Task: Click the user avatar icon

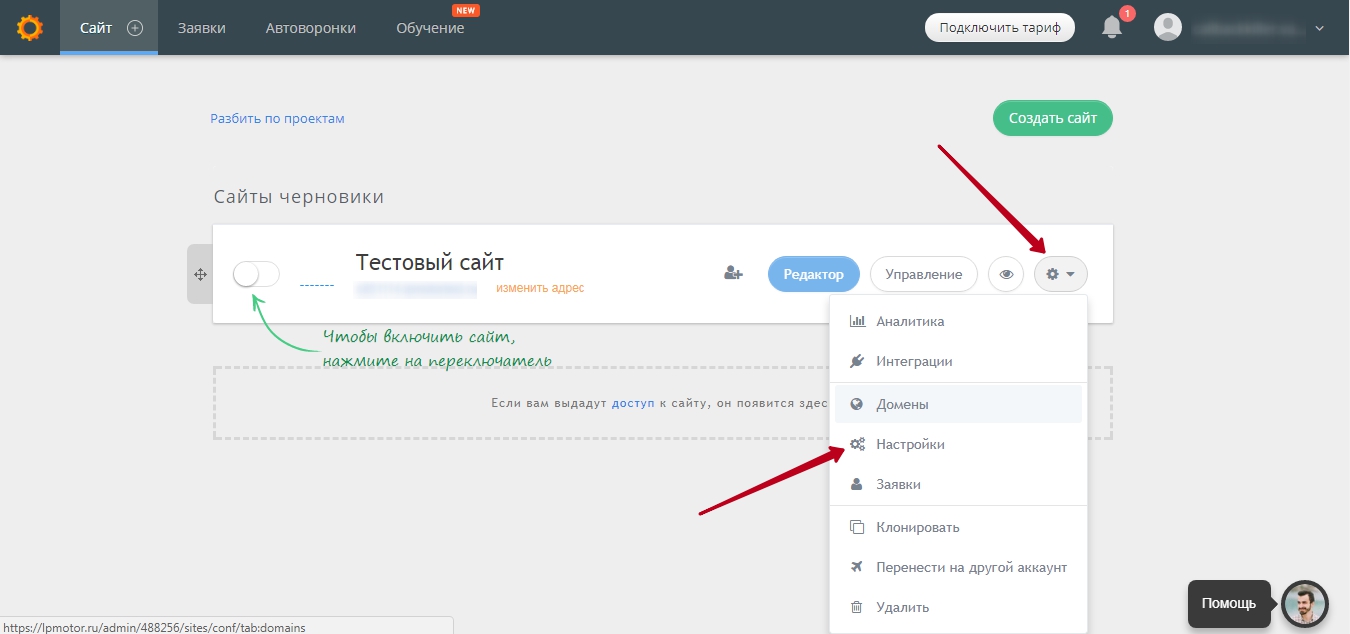Action: point(1167,27)
